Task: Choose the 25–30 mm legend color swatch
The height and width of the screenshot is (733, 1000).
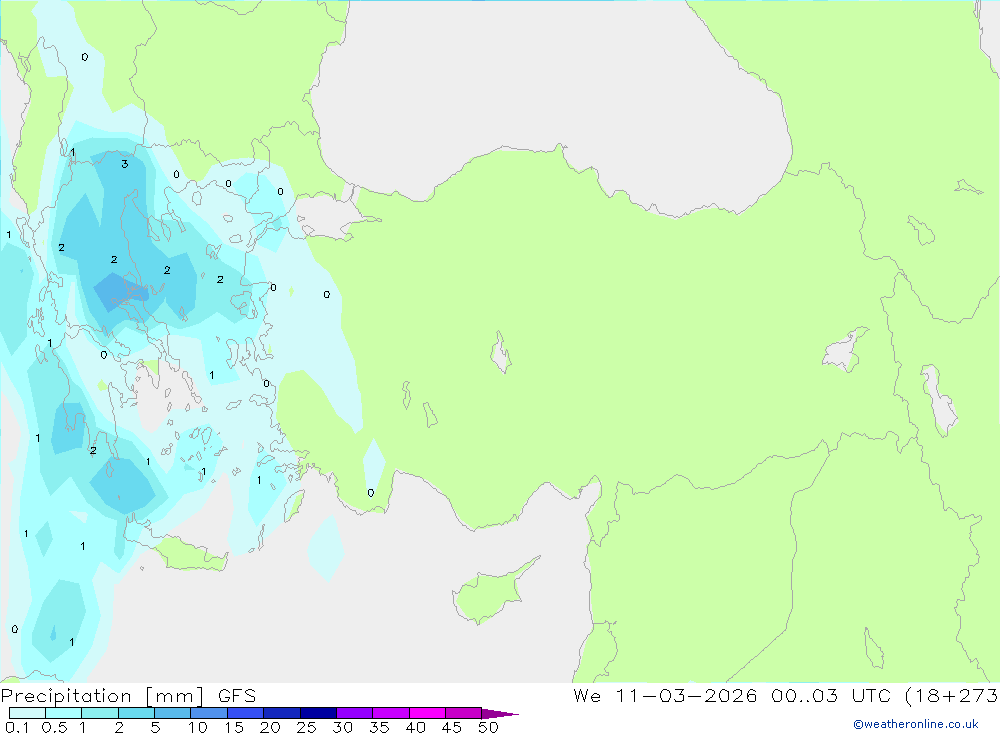Action: 318,713
